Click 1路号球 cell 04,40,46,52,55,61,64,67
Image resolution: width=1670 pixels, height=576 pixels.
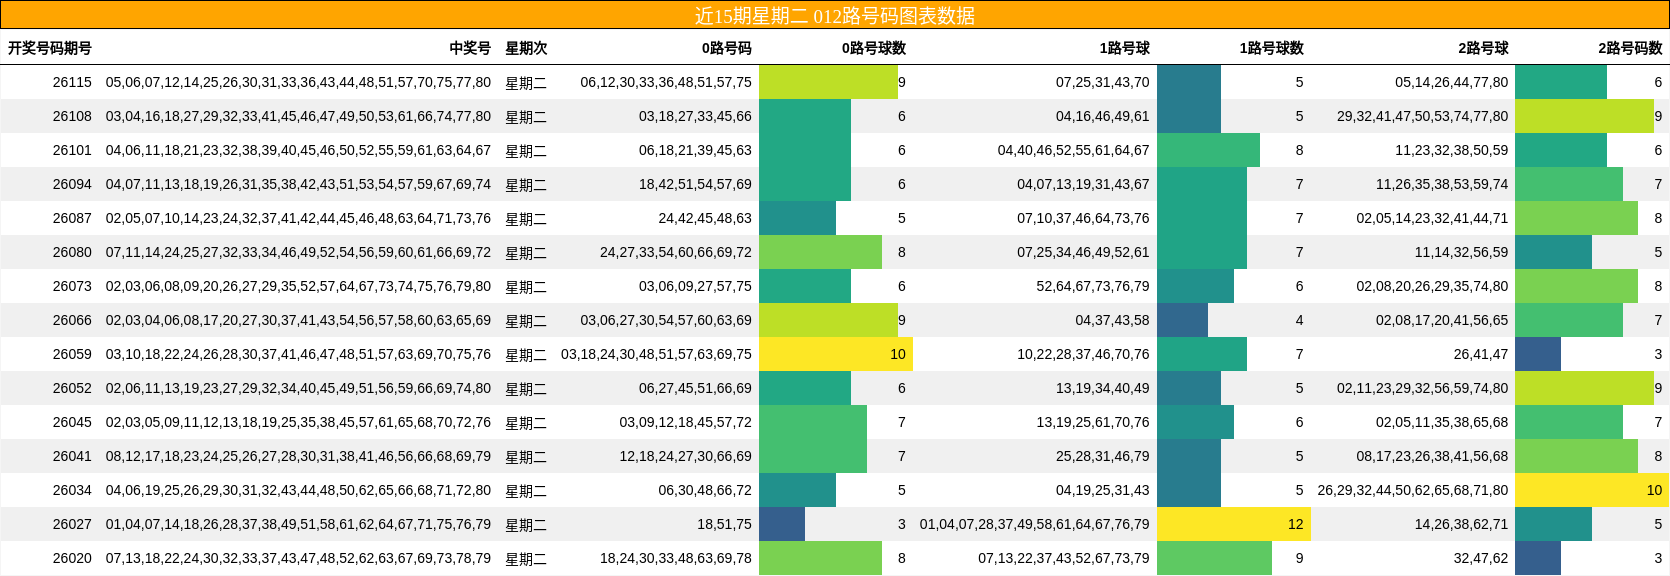tap(1074, 150)
